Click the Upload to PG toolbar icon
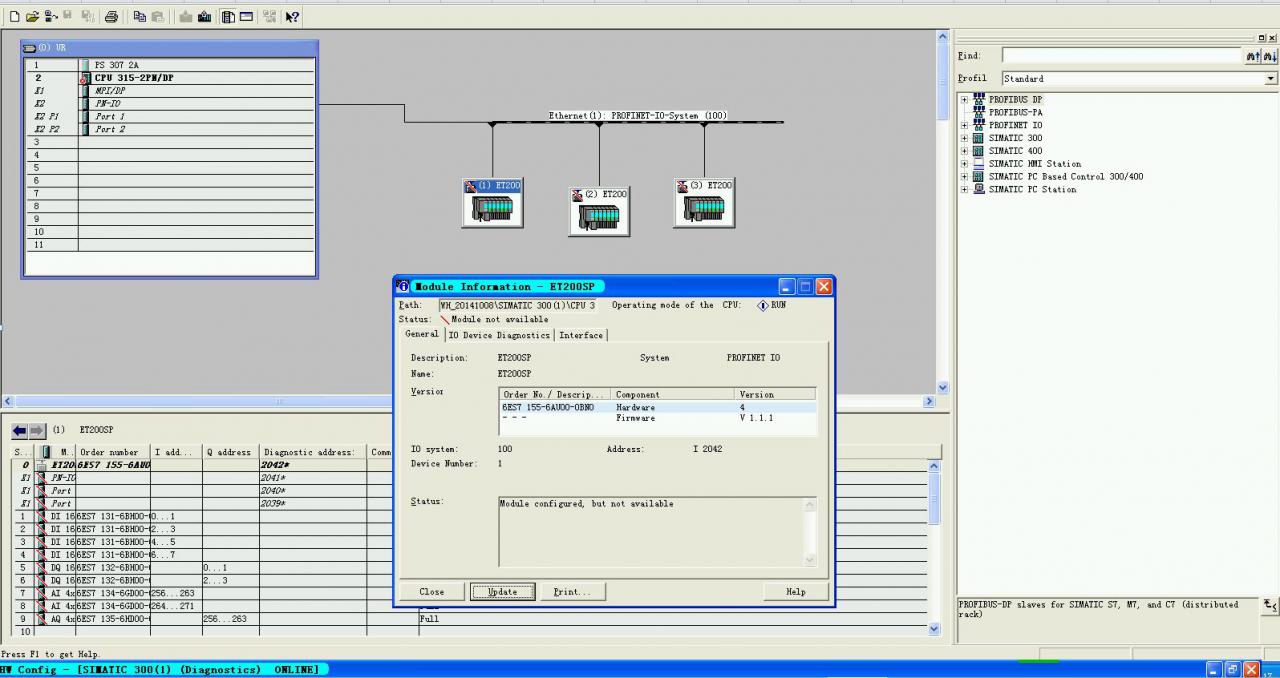1280x678 pixels. 204,16
